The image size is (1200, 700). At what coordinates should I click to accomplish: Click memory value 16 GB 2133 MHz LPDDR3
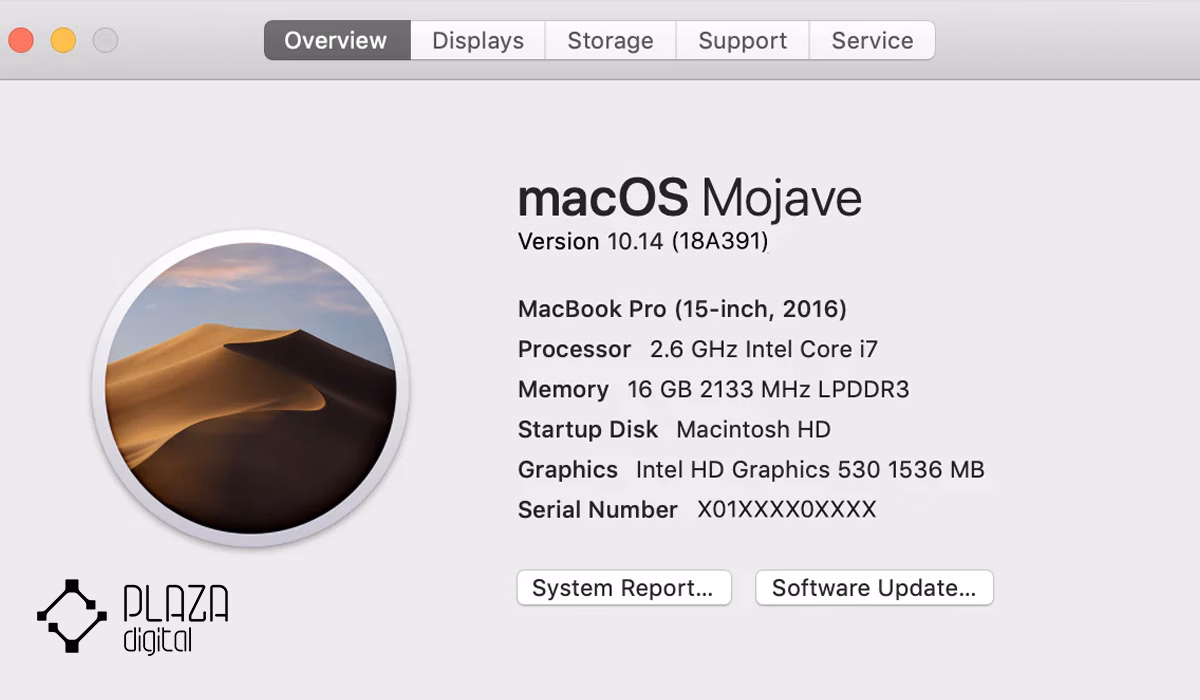coord(768,390)
